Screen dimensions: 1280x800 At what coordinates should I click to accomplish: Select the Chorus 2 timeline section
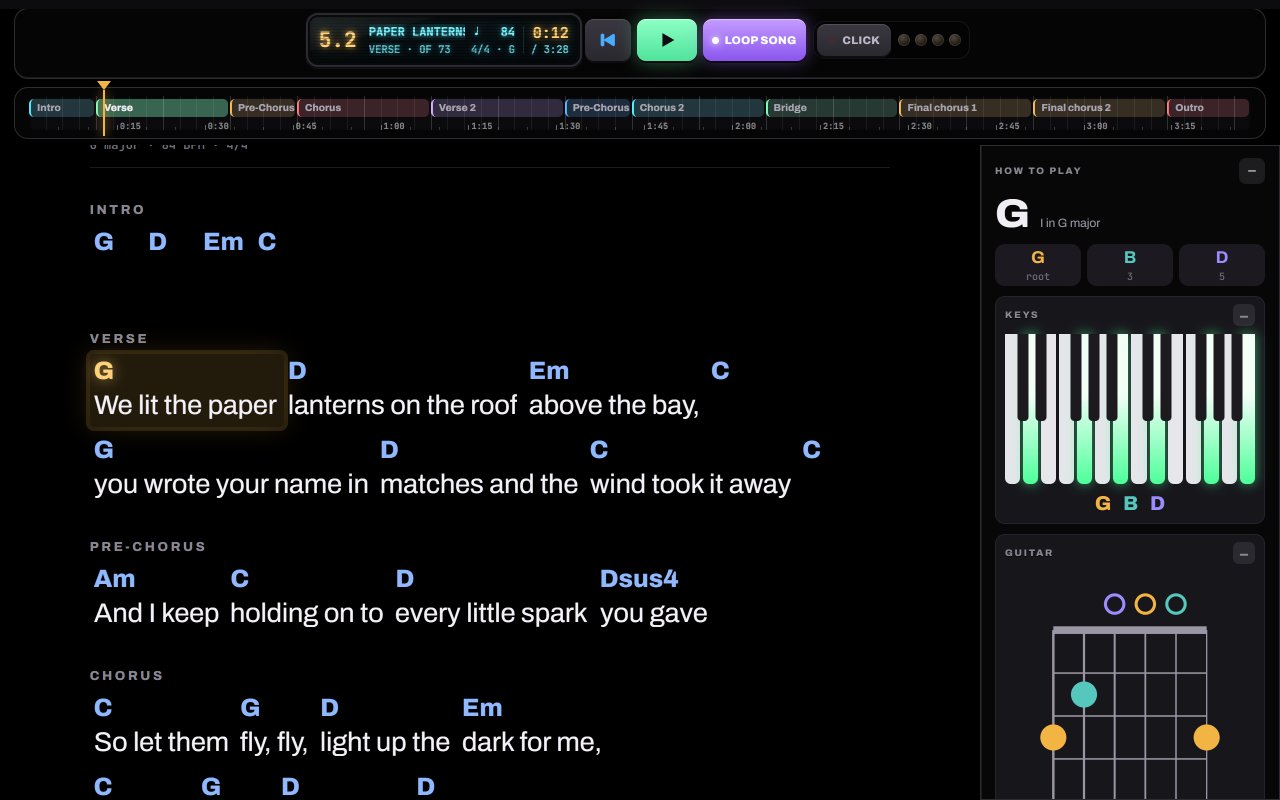click(698, 108)
